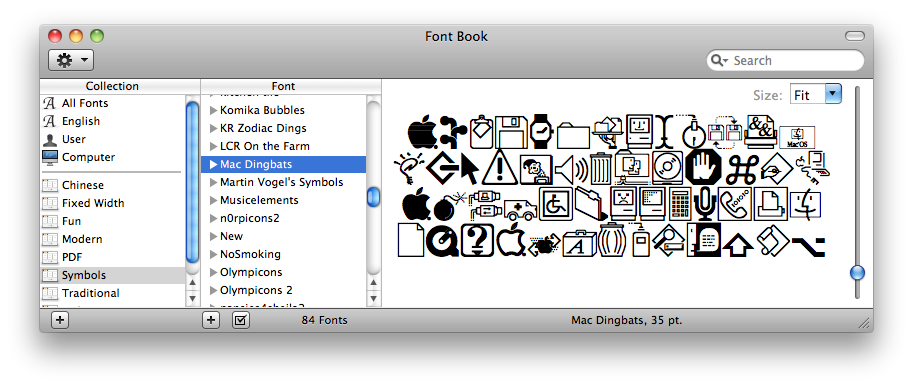Expand the Komika Bubbles font family

(213, 110)
